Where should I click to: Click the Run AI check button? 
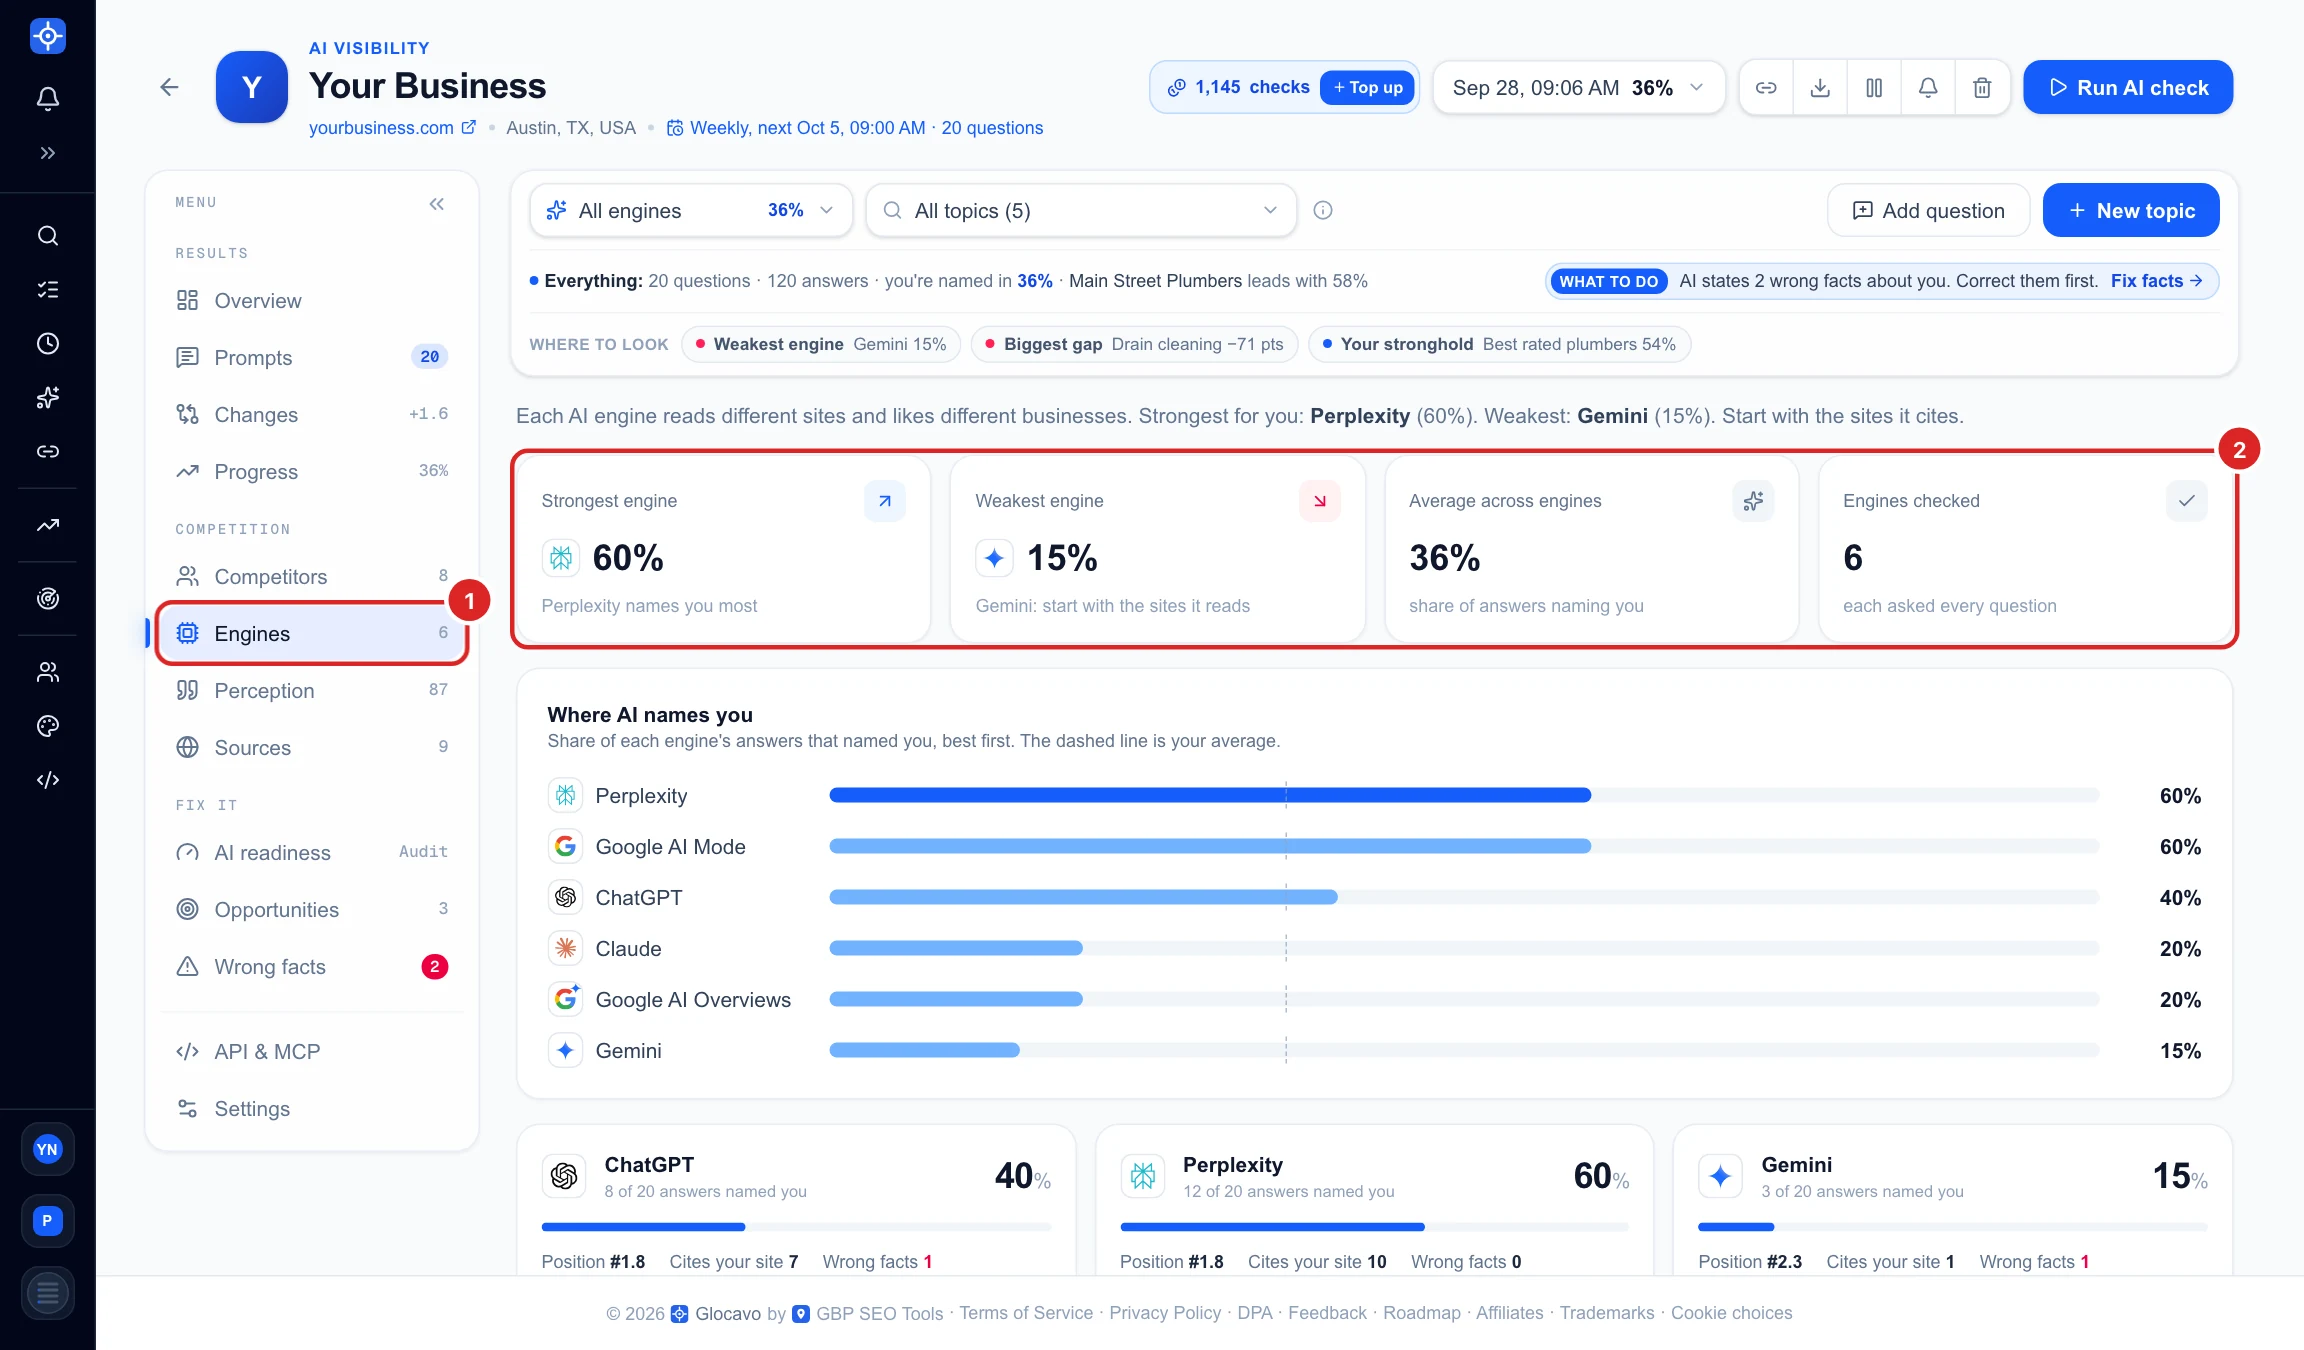click(2128, 88)
